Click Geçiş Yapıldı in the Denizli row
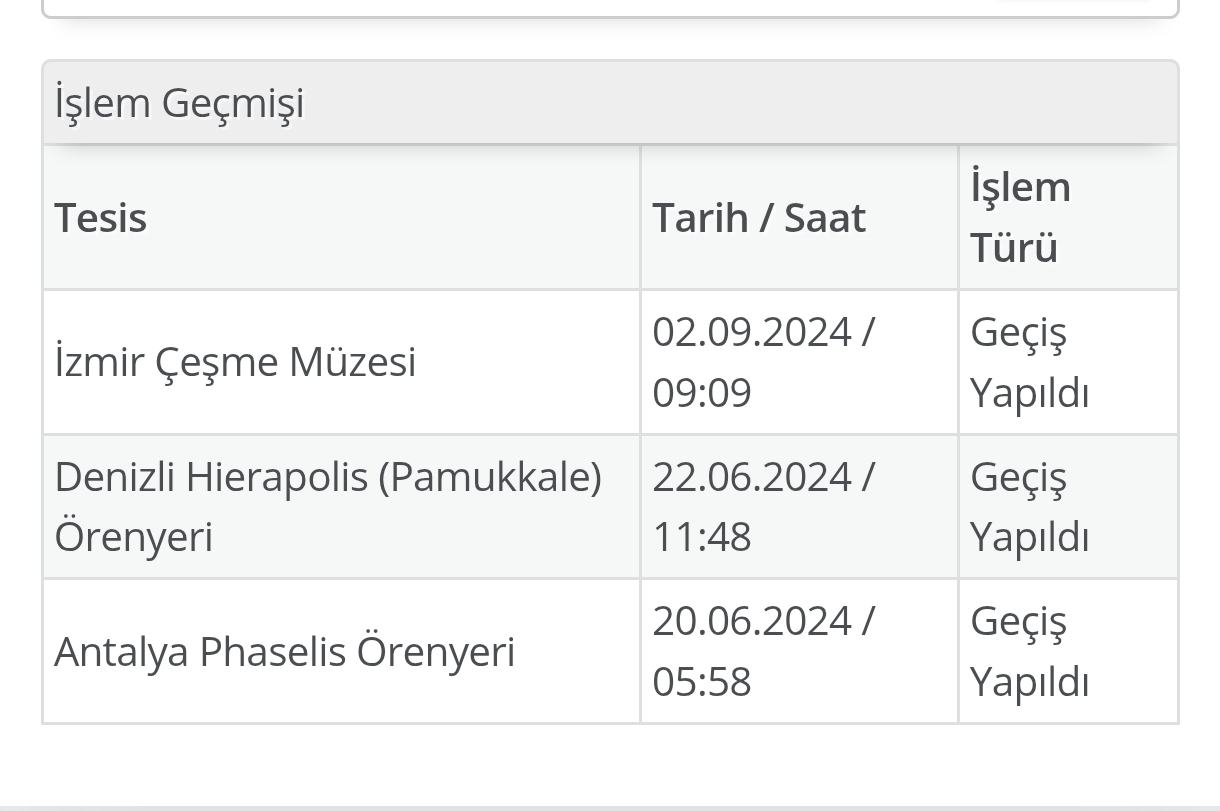 [x=1029, y=507]
